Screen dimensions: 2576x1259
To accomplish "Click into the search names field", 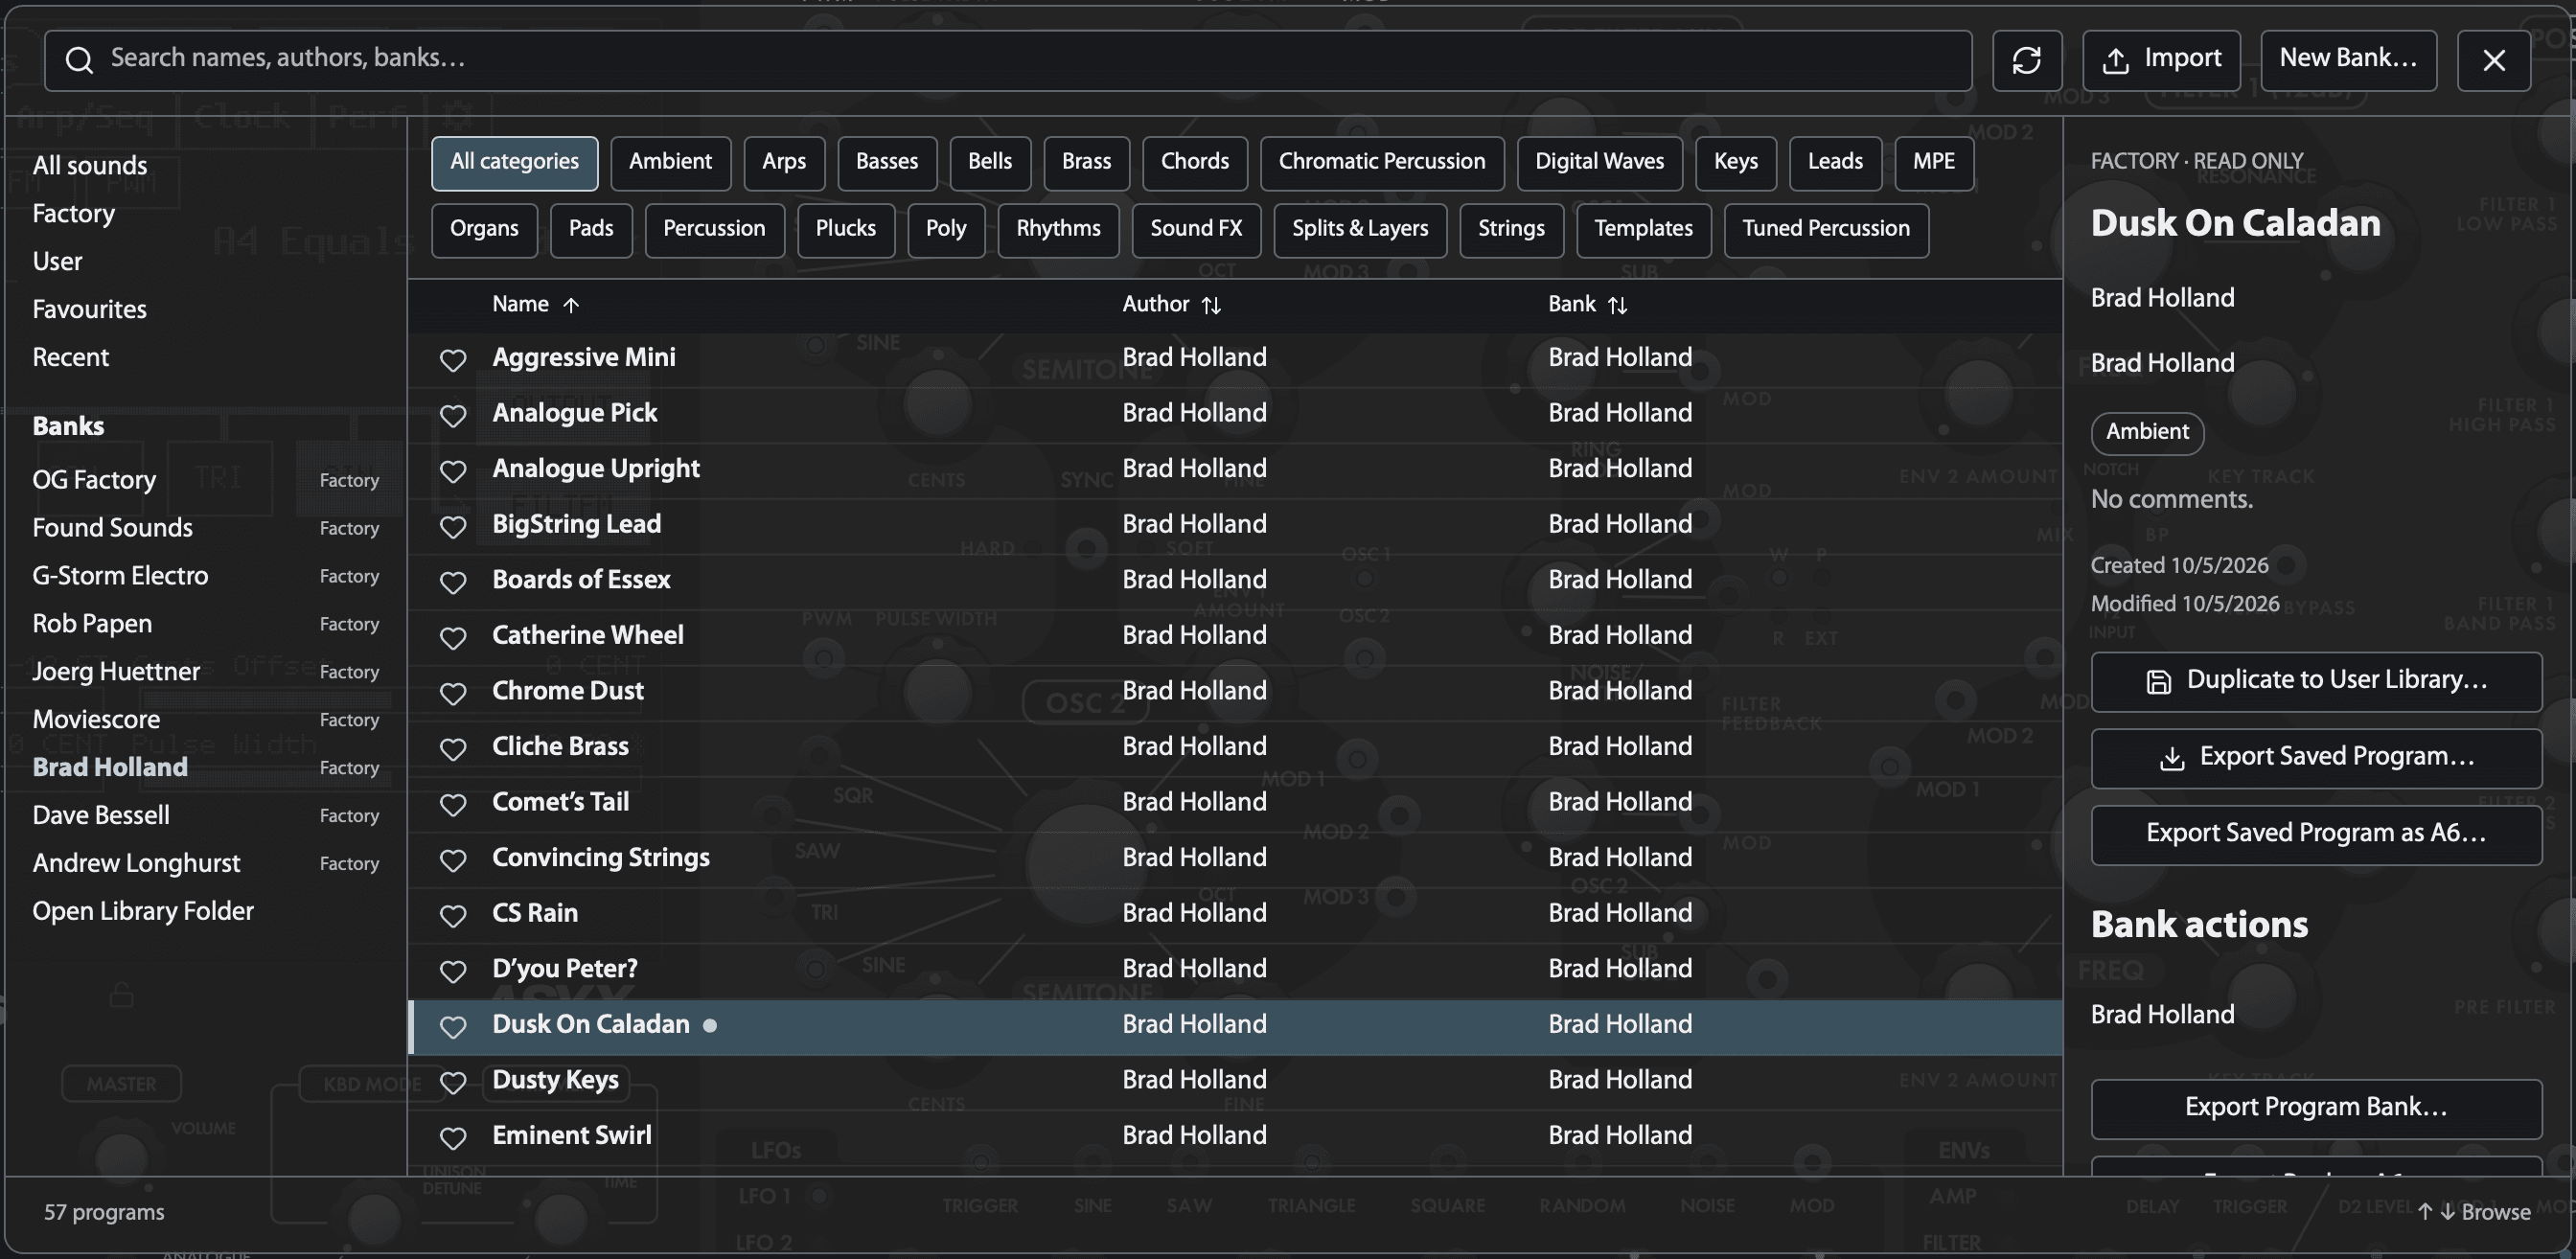I will pos(1008,60).
